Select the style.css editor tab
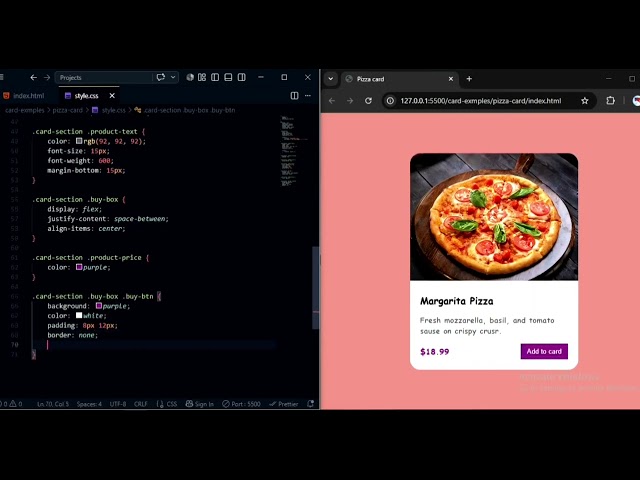The image size is (640, 480). 87,96
